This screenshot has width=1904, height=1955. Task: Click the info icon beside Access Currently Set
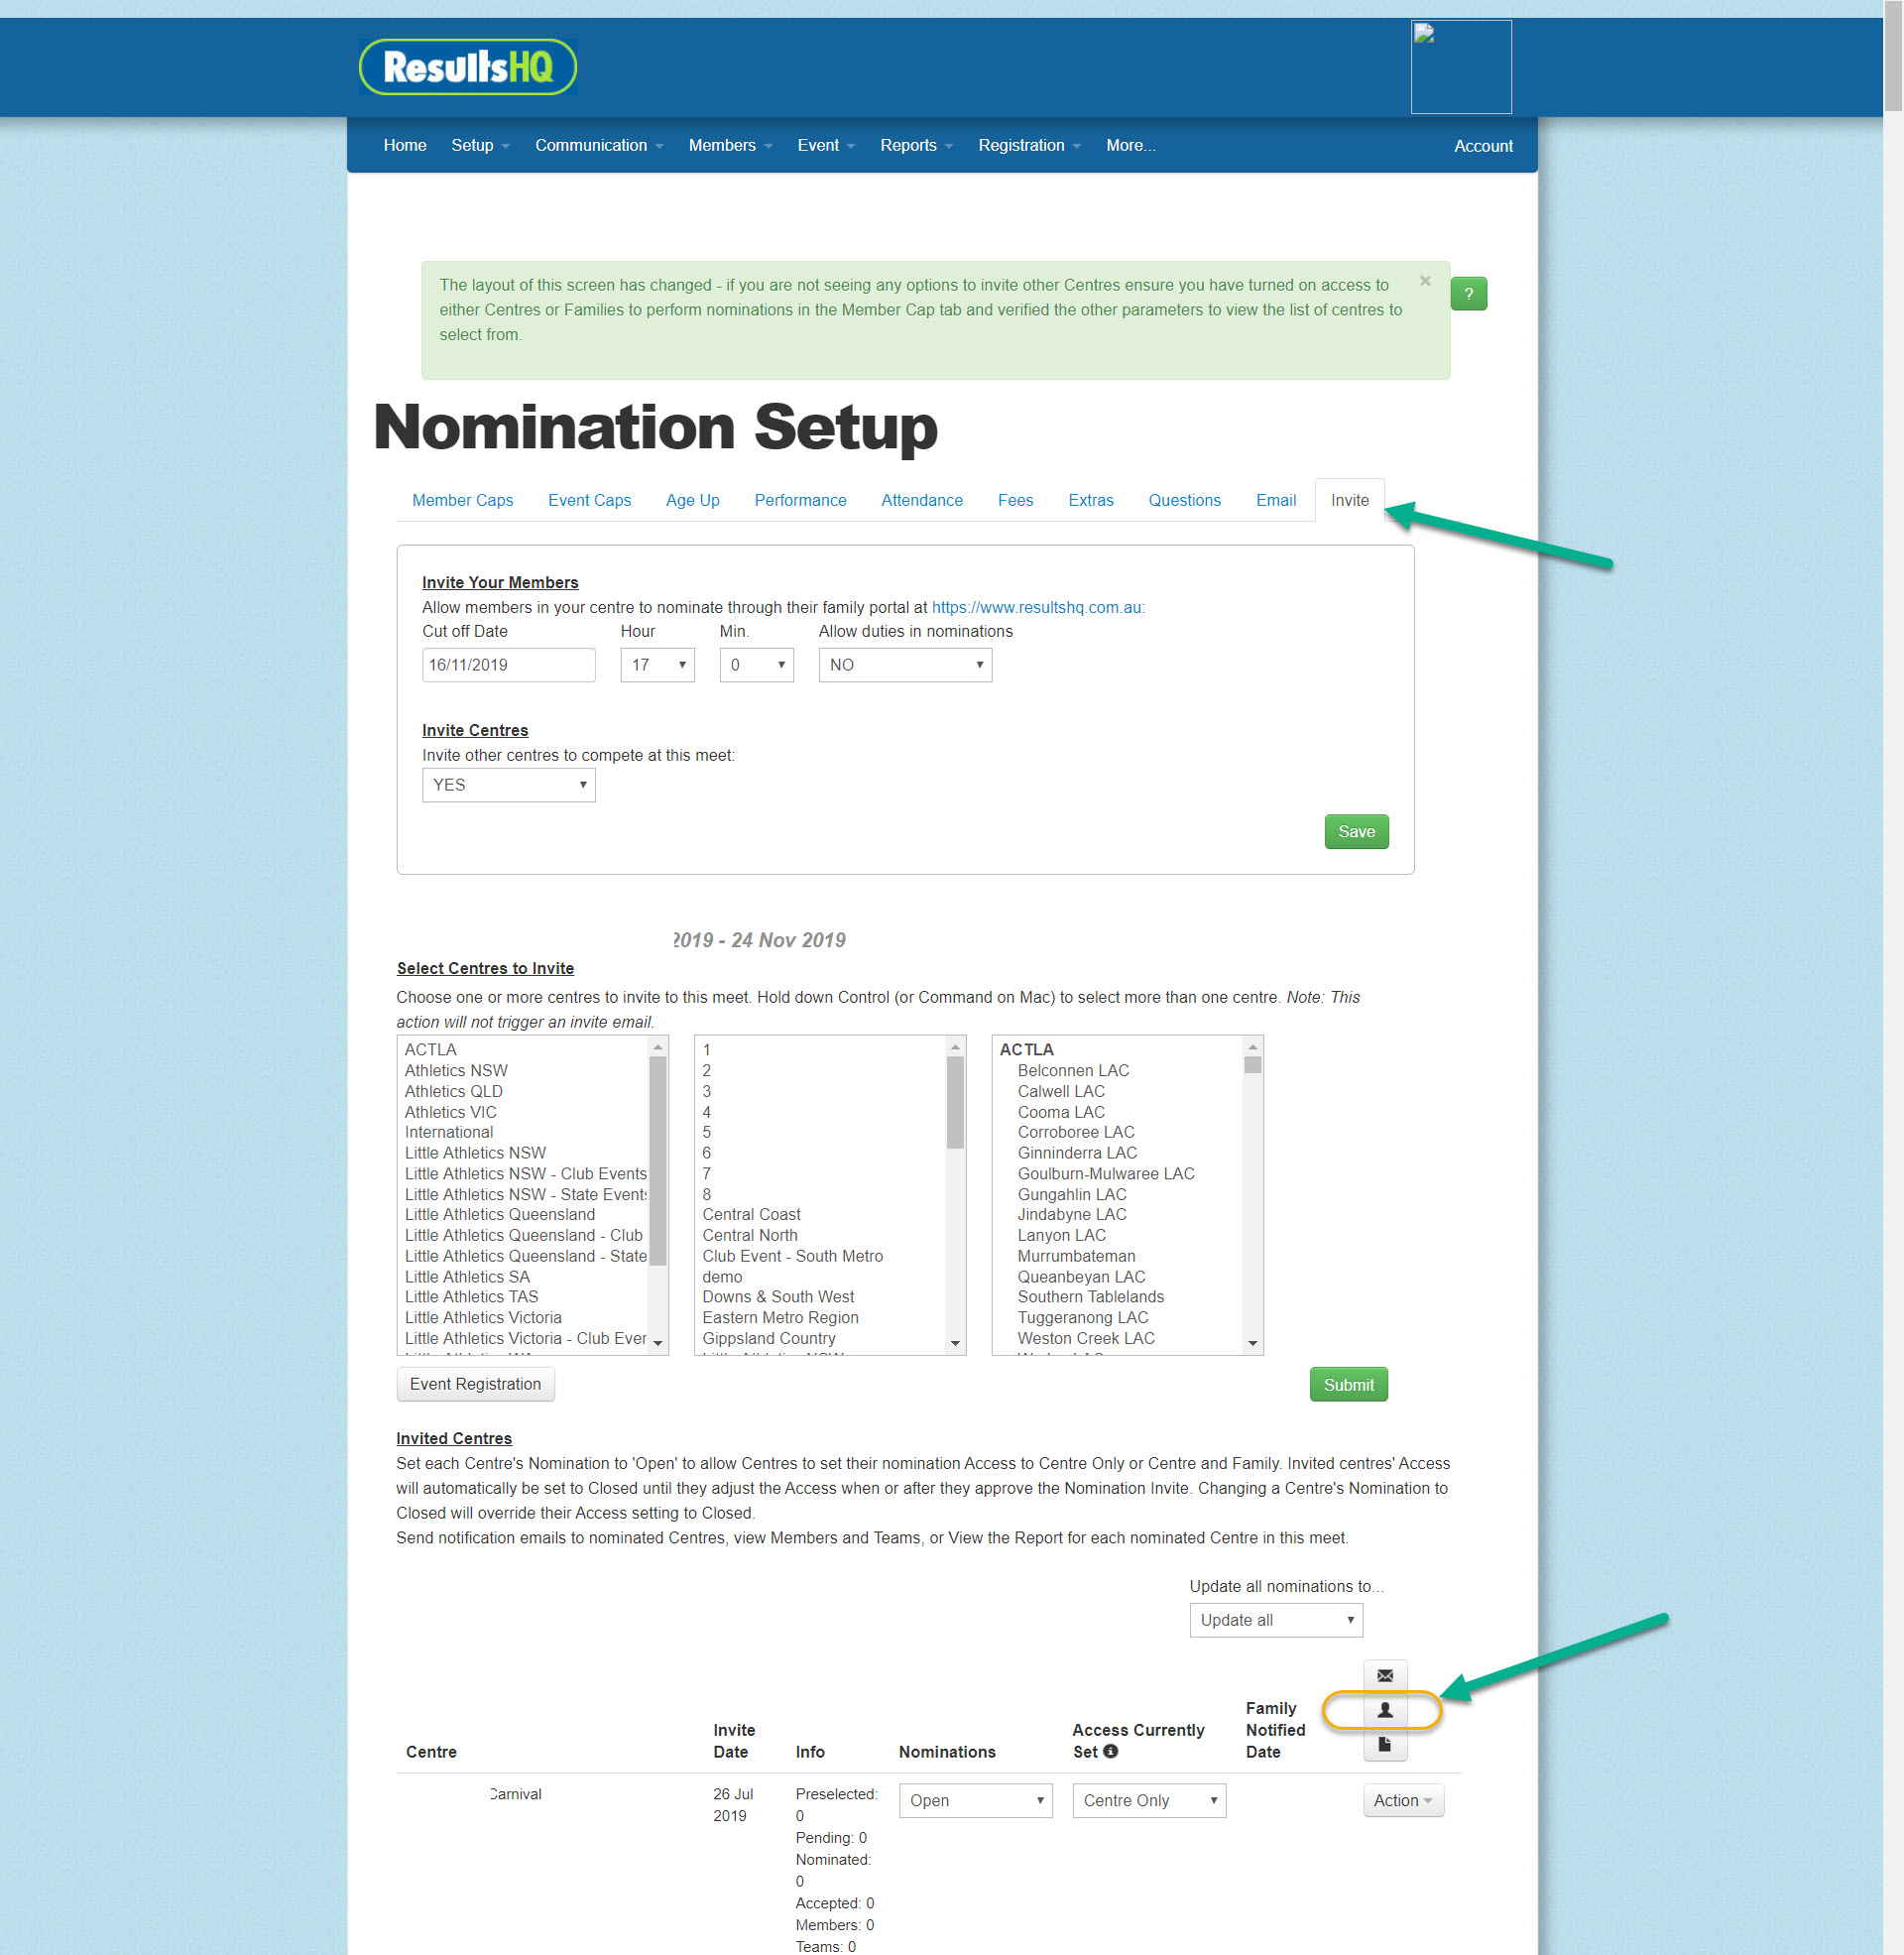click(x=1110, y=1751)
